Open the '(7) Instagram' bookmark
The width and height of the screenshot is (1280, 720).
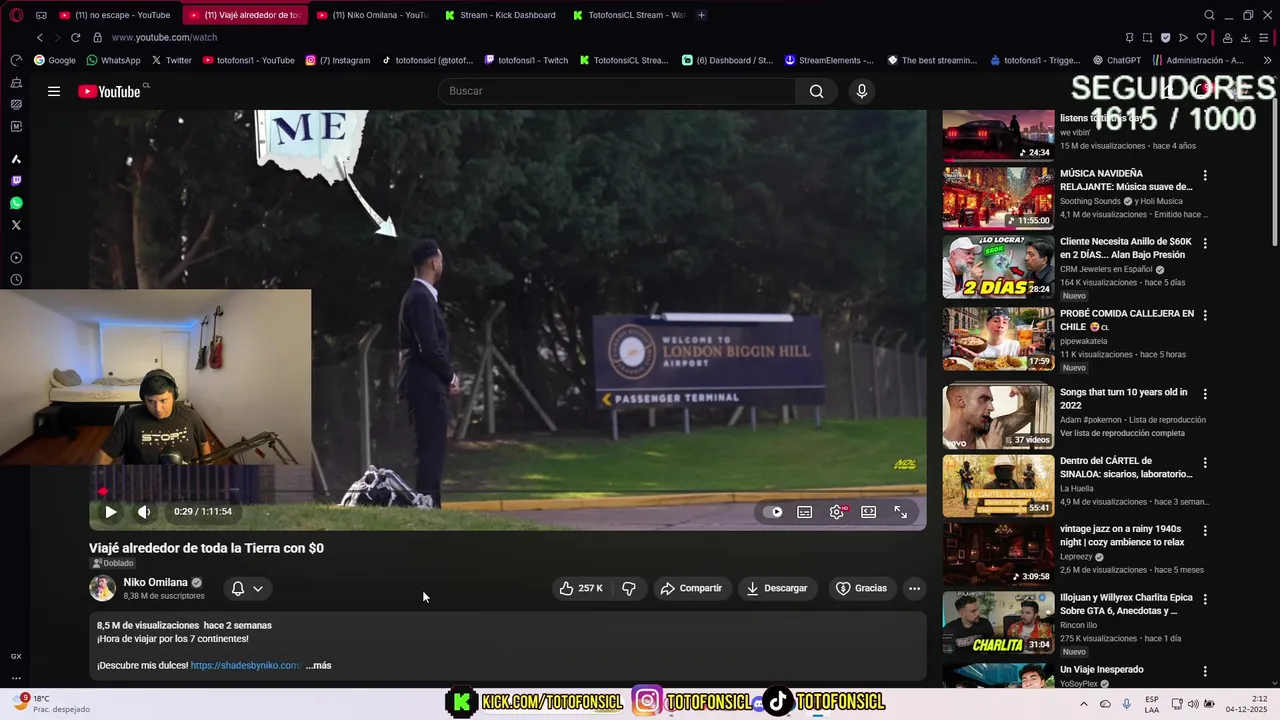click(x=337, y=60)
